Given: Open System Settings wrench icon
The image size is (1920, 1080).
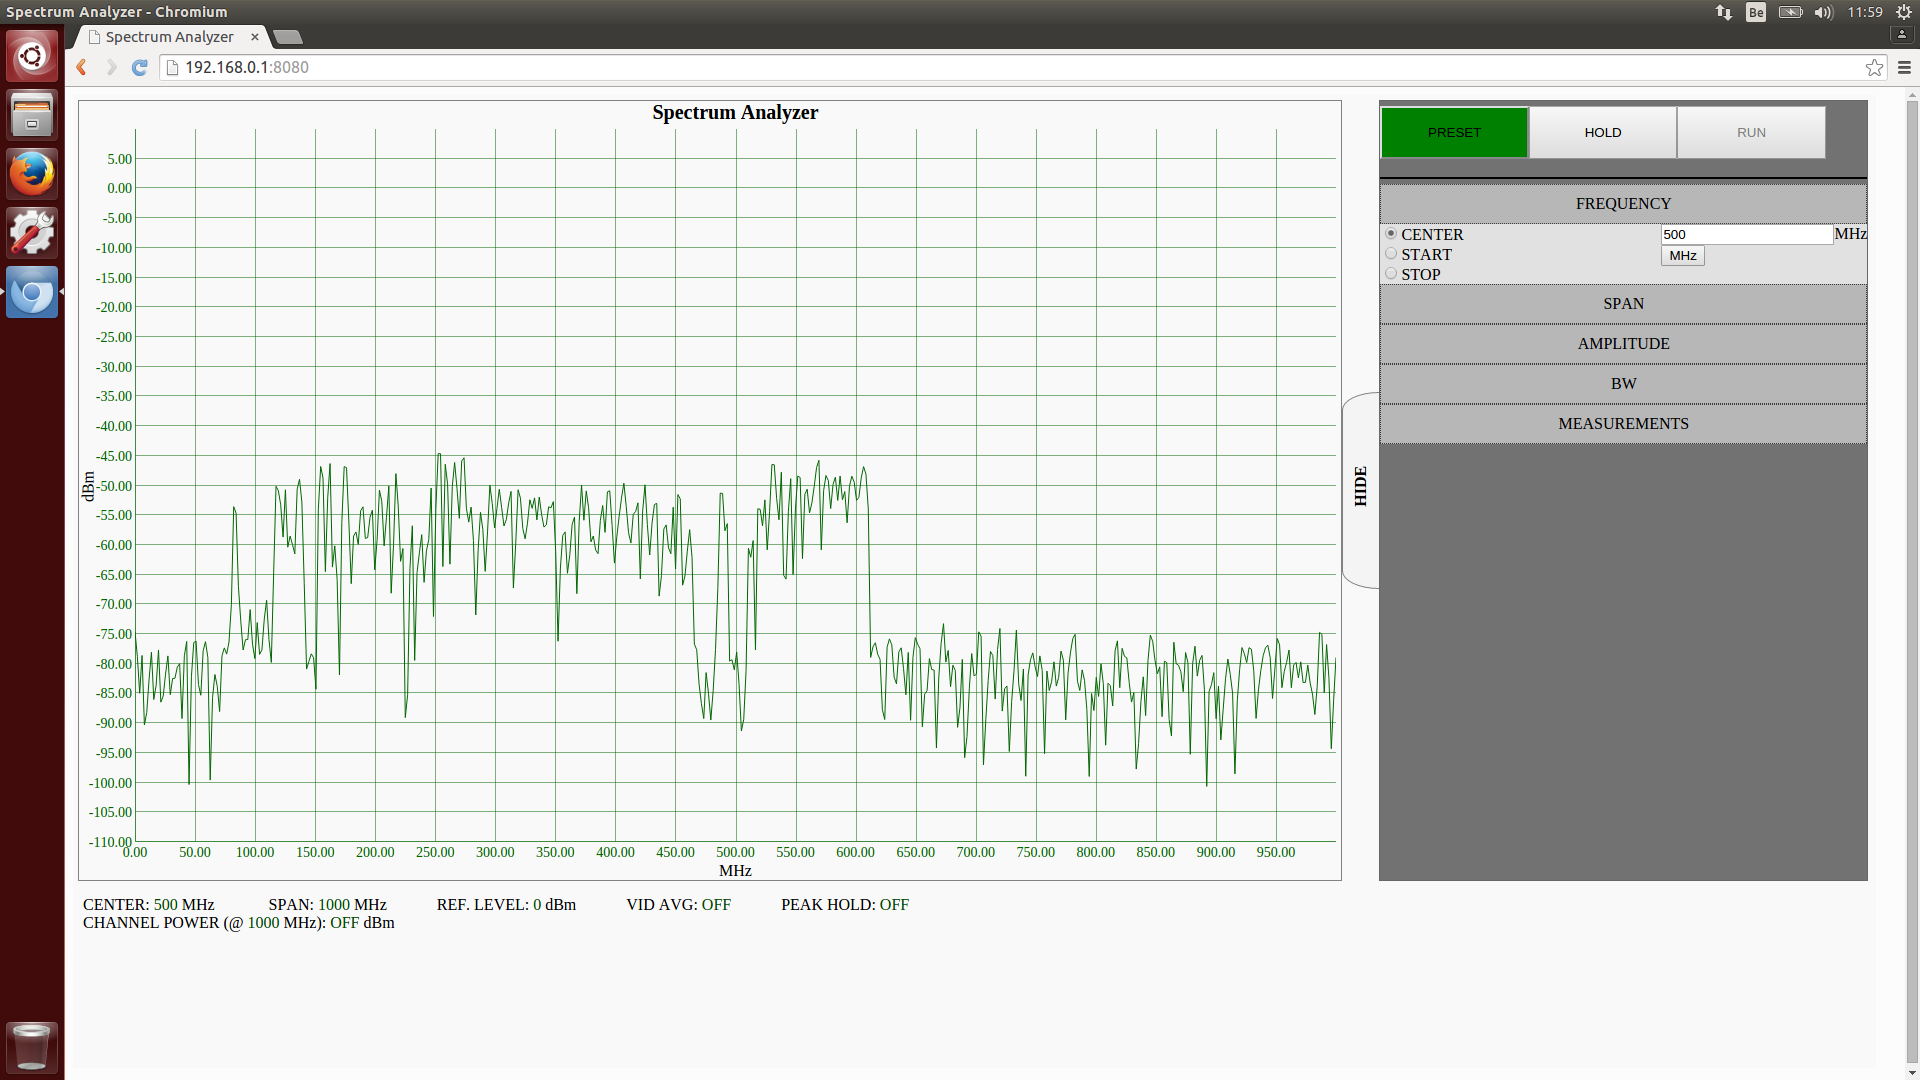Looking at the screenshot, I should tap(32, 233).
